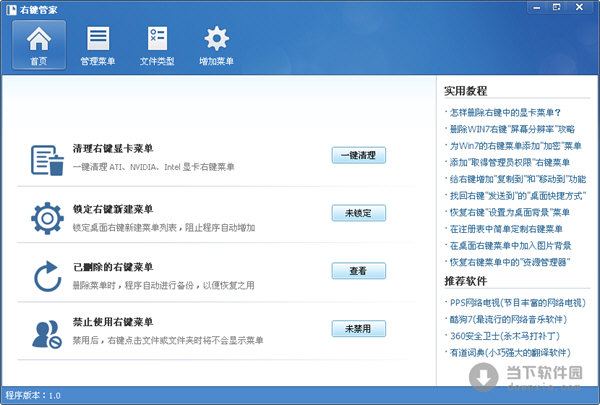Close the 右键管家 window
The image size is (600, 405).
pyautogui.click(x=579, y=7)
